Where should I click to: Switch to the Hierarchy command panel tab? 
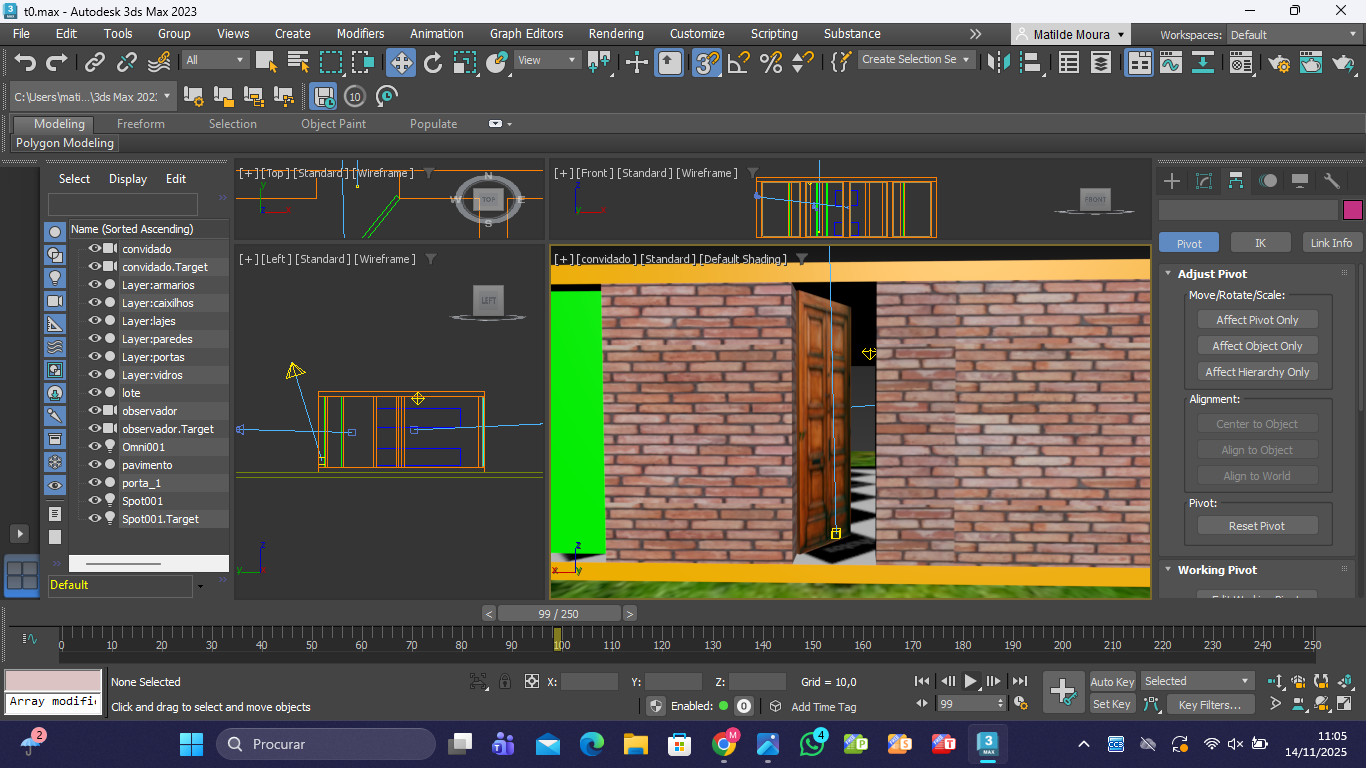click(1236, 181)
